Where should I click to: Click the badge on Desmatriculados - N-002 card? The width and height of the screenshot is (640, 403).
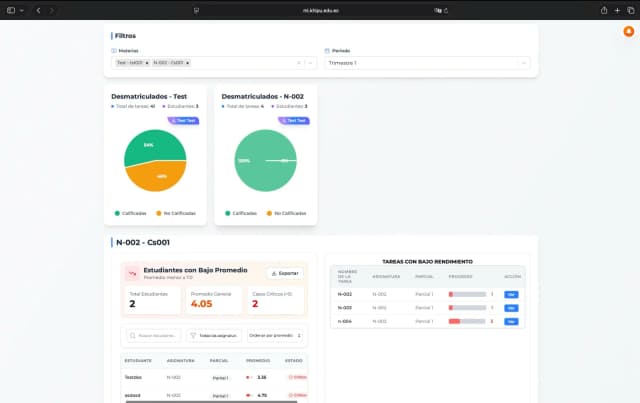click(294, 120)
